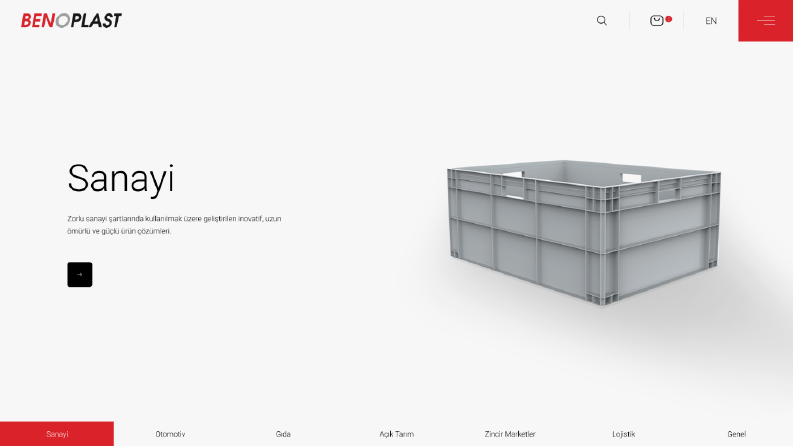Screen dimensions: 793x446
Task: Open the search magnifier icon
Action: pyautogui.click(x=601, y=21)
